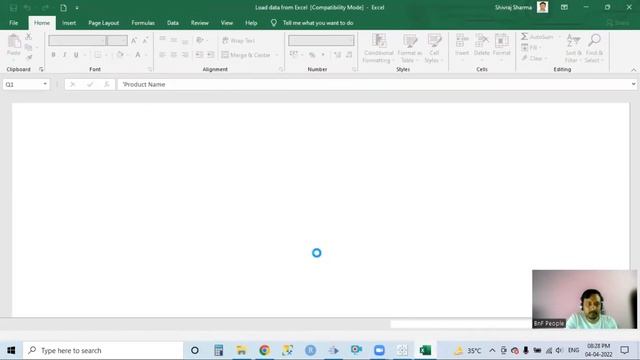
Task: Center text horizontally in Alignment group
Action: [174, 55]
